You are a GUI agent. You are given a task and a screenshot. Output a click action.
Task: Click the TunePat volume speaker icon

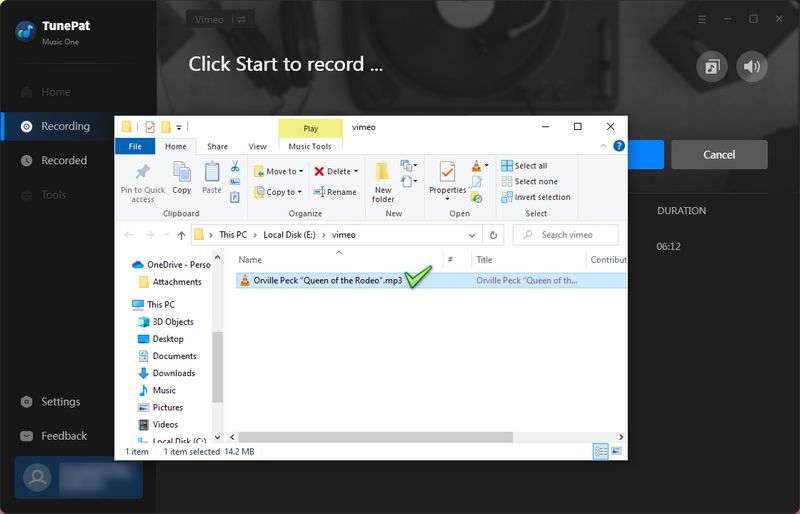click(752, 67)
